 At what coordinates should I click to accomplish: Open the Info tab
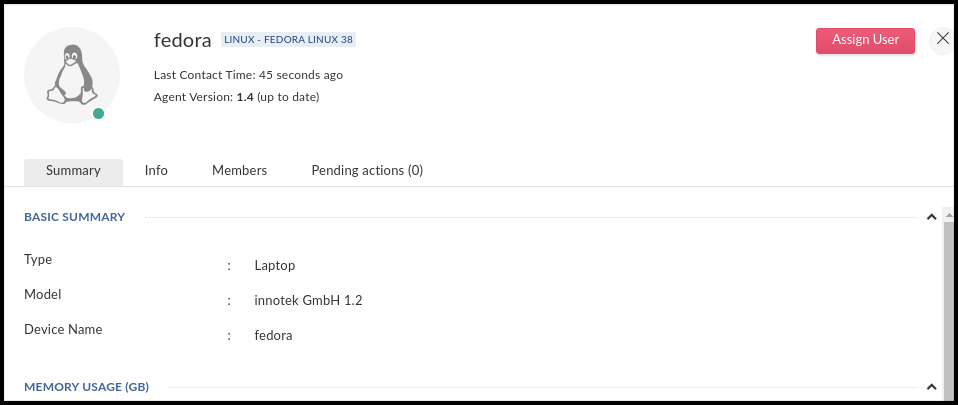(x=156, y=171)
